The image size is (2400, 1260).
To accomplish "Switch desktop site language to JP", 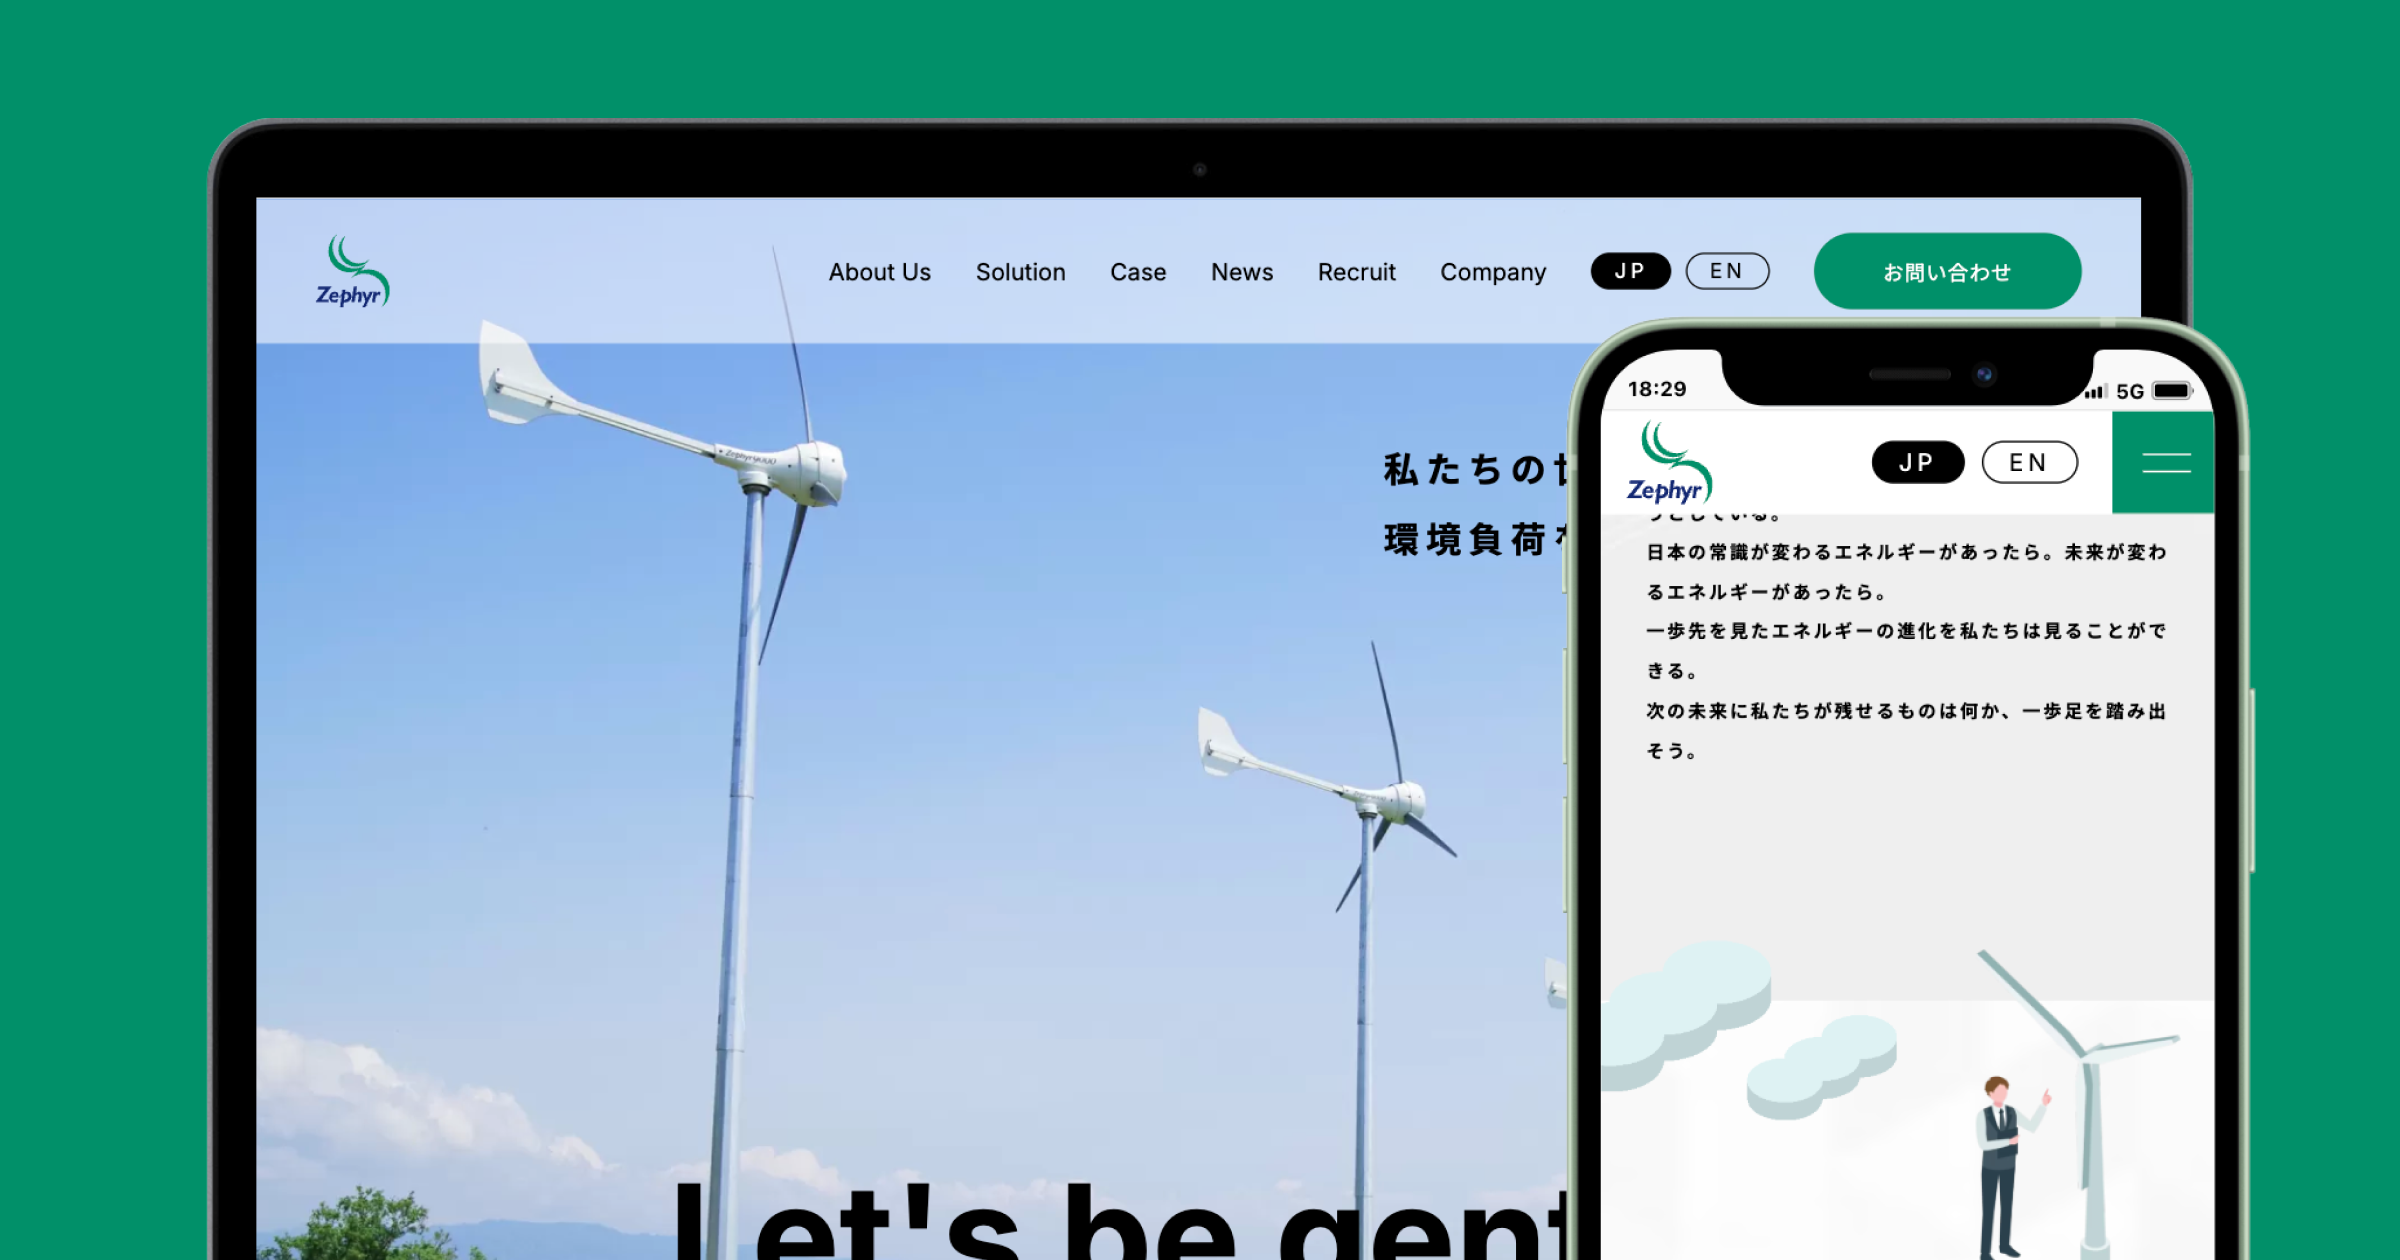I will (x=1630, y=271).
